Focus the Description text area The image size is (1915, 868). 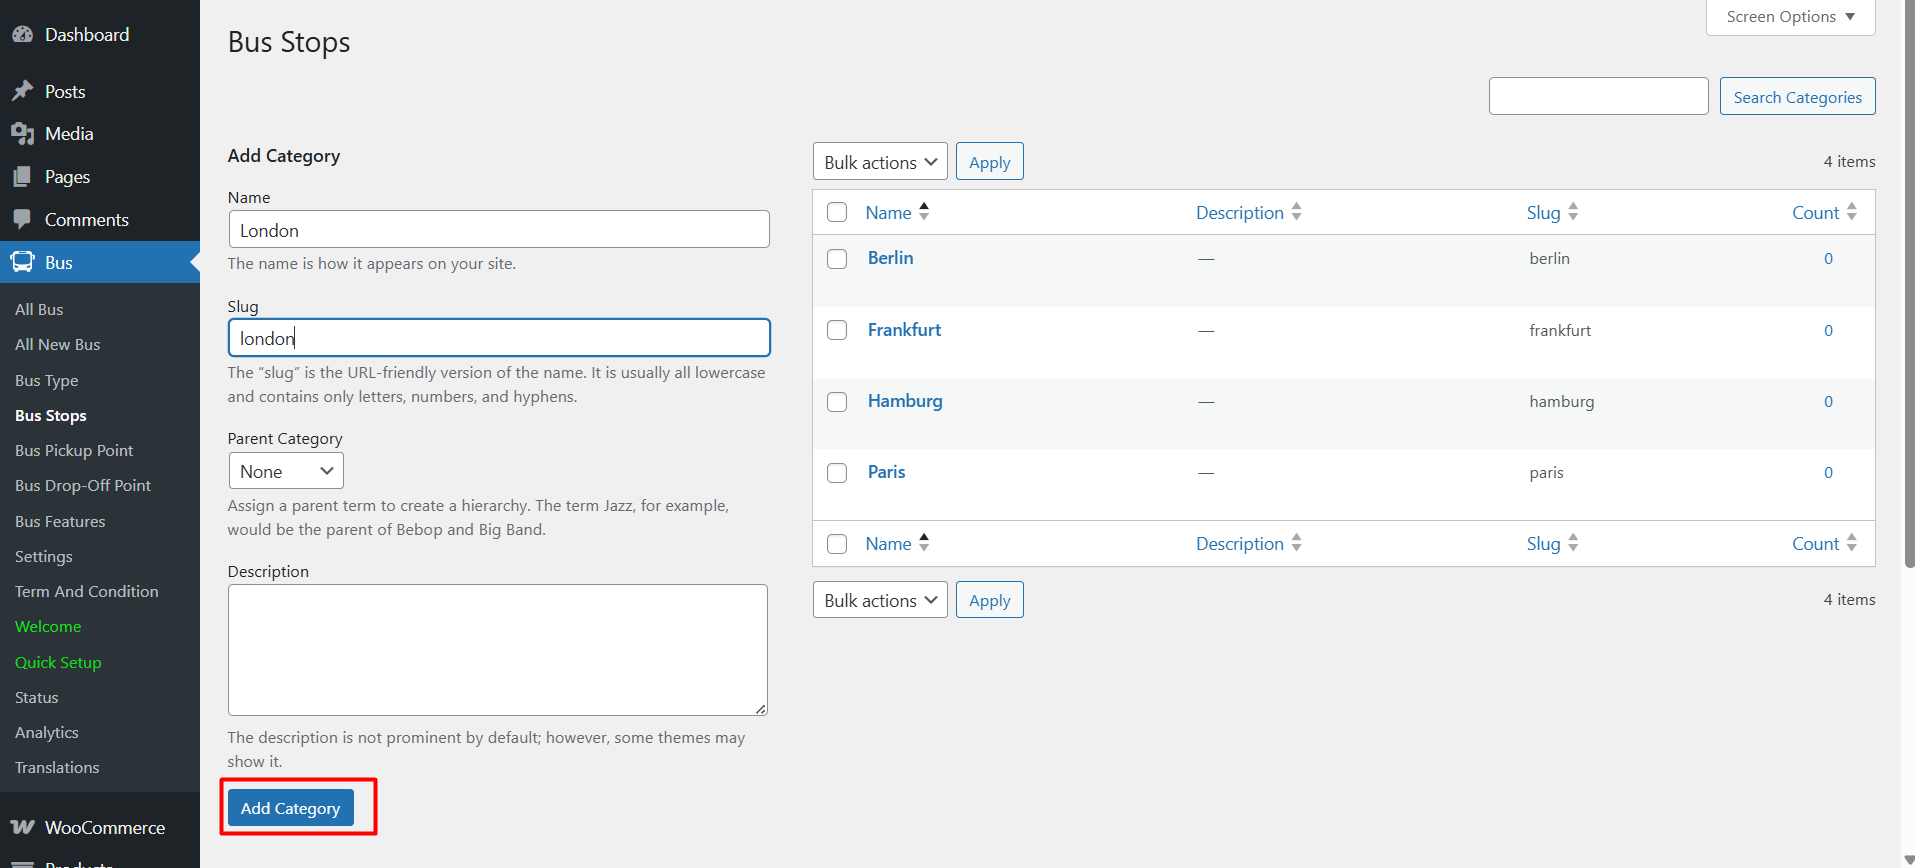click(x=497, y=649)
